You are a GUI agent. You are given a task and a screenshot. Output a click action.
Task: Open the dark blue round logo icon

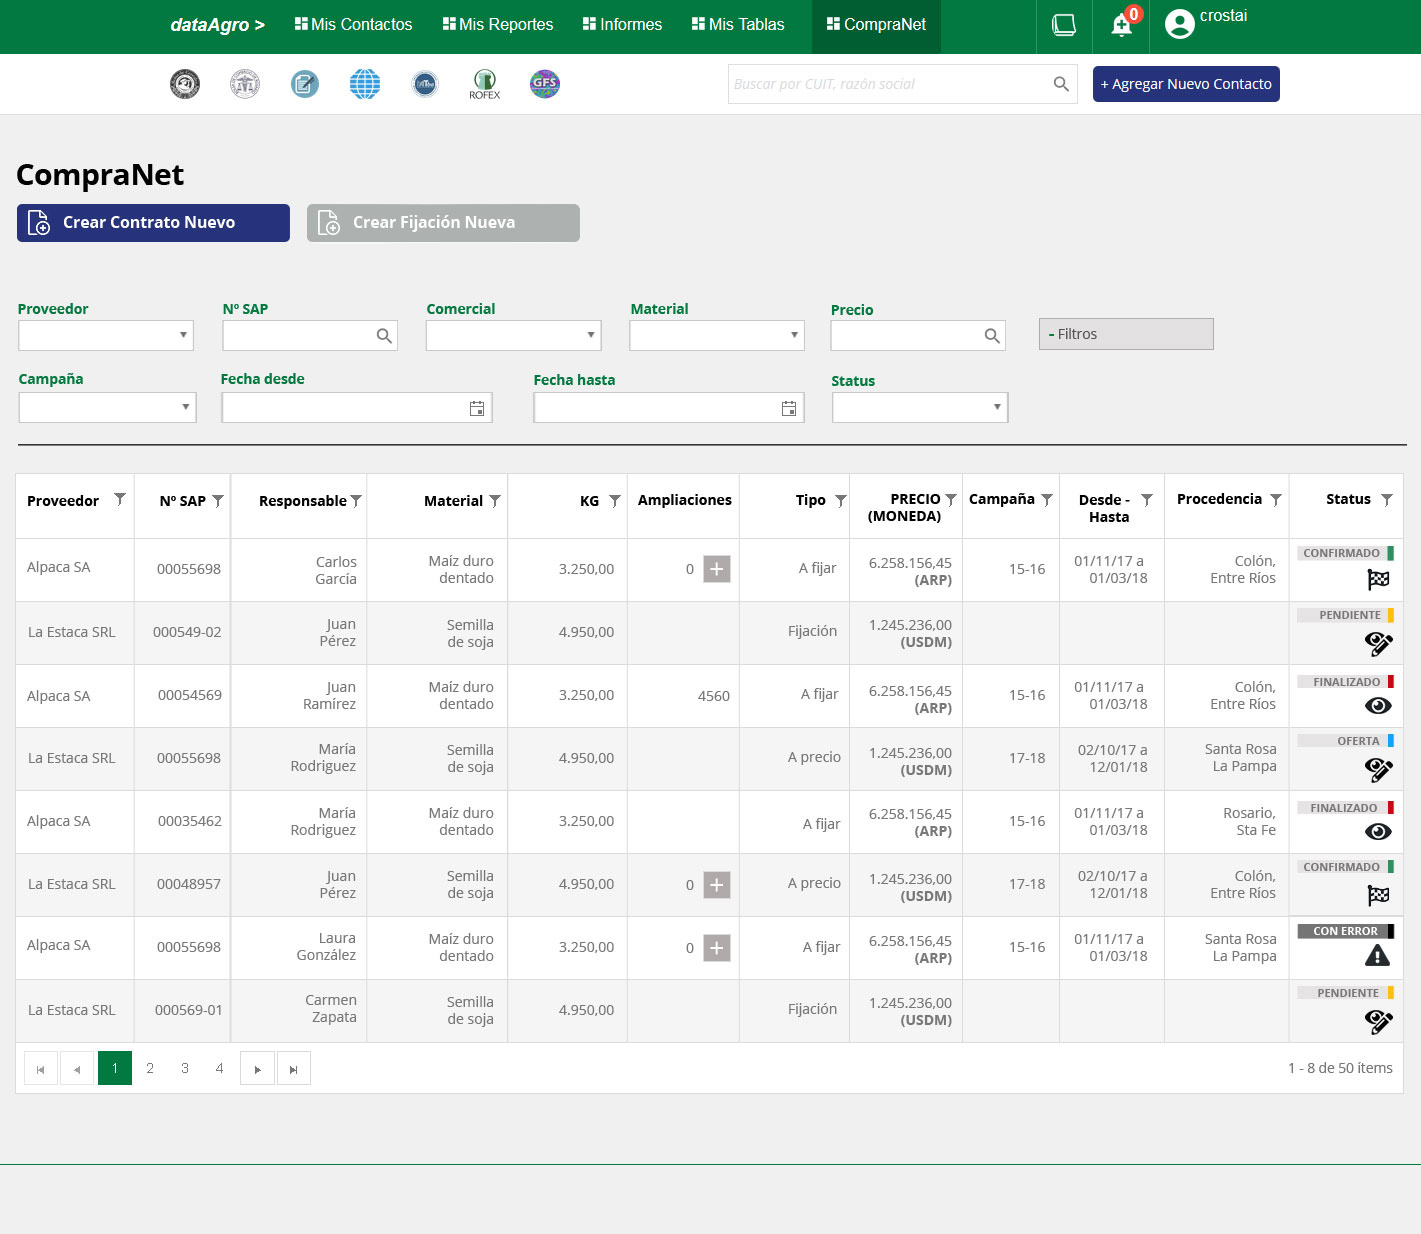[x=425, y=84]
